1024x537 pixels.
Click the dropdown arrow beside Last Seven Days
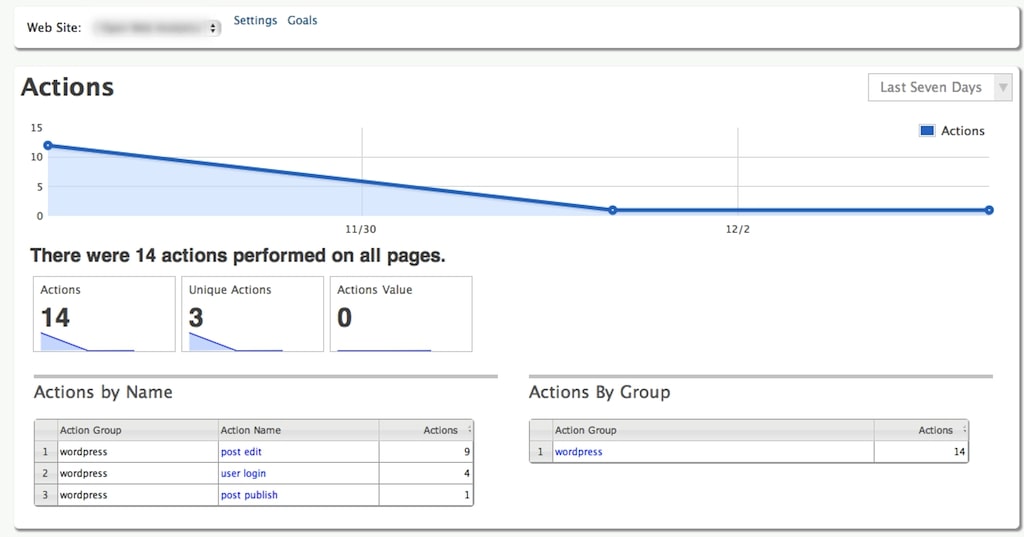1003,88
